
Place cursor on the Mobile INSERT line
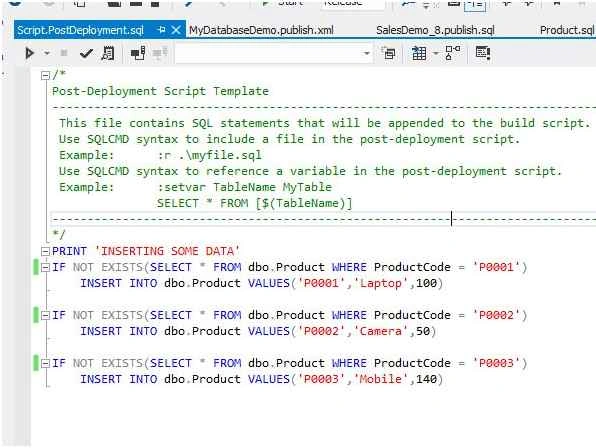point(262,379)
